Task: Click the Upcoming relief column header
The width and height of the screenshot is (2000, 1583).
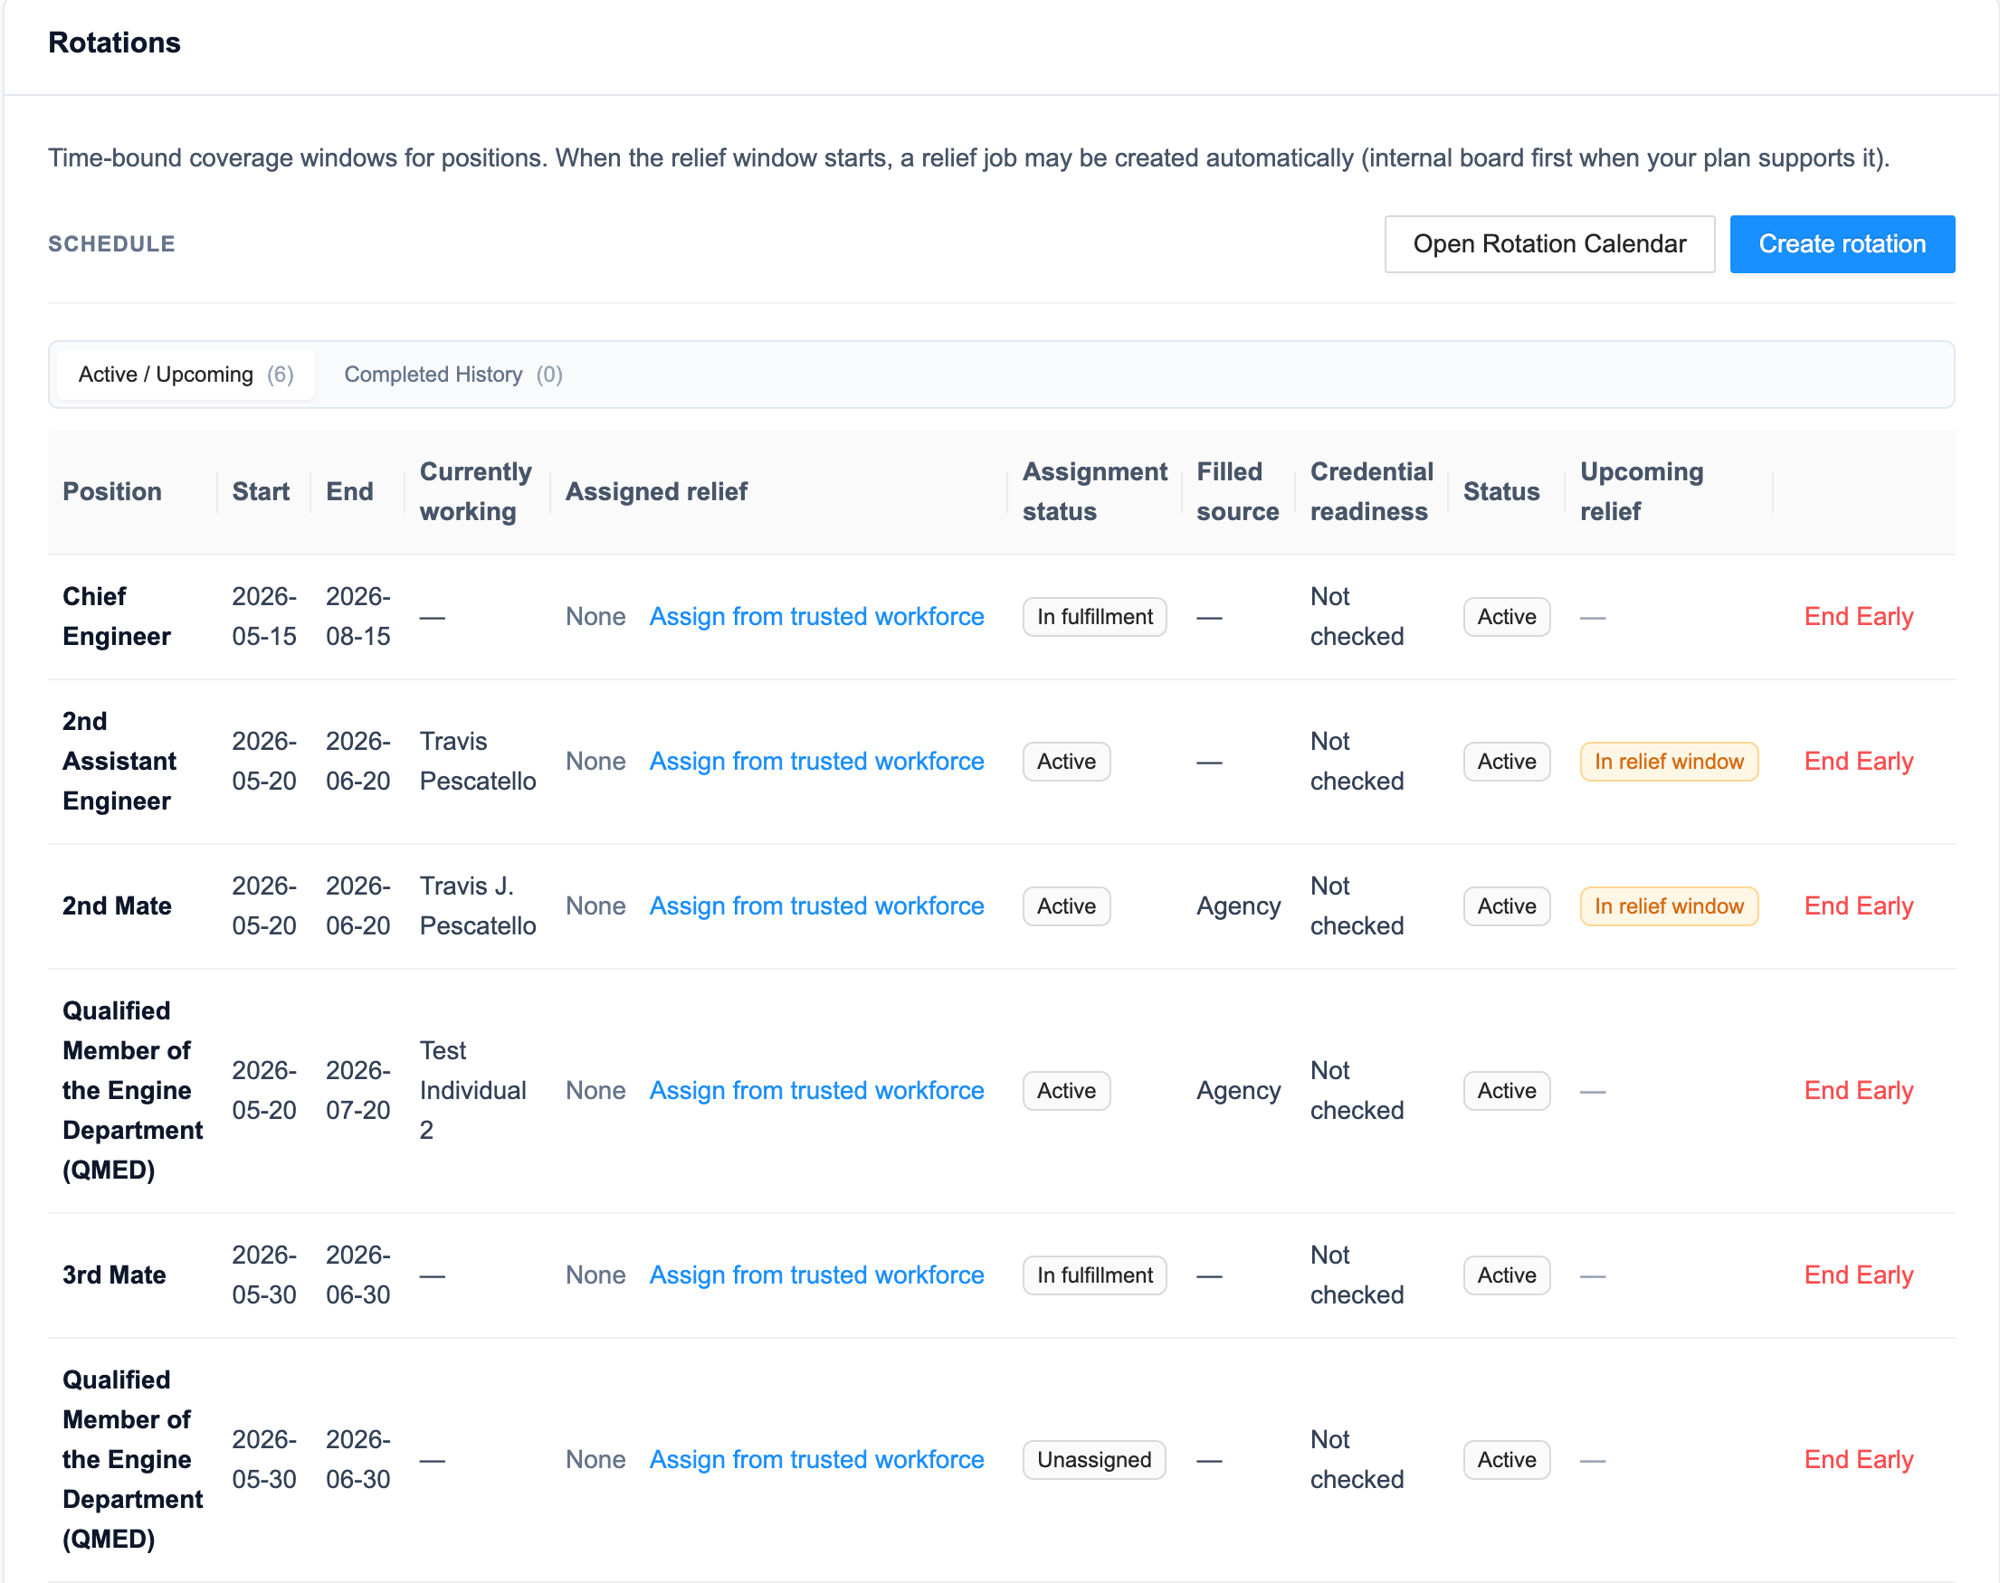Action: [1641, 492]
